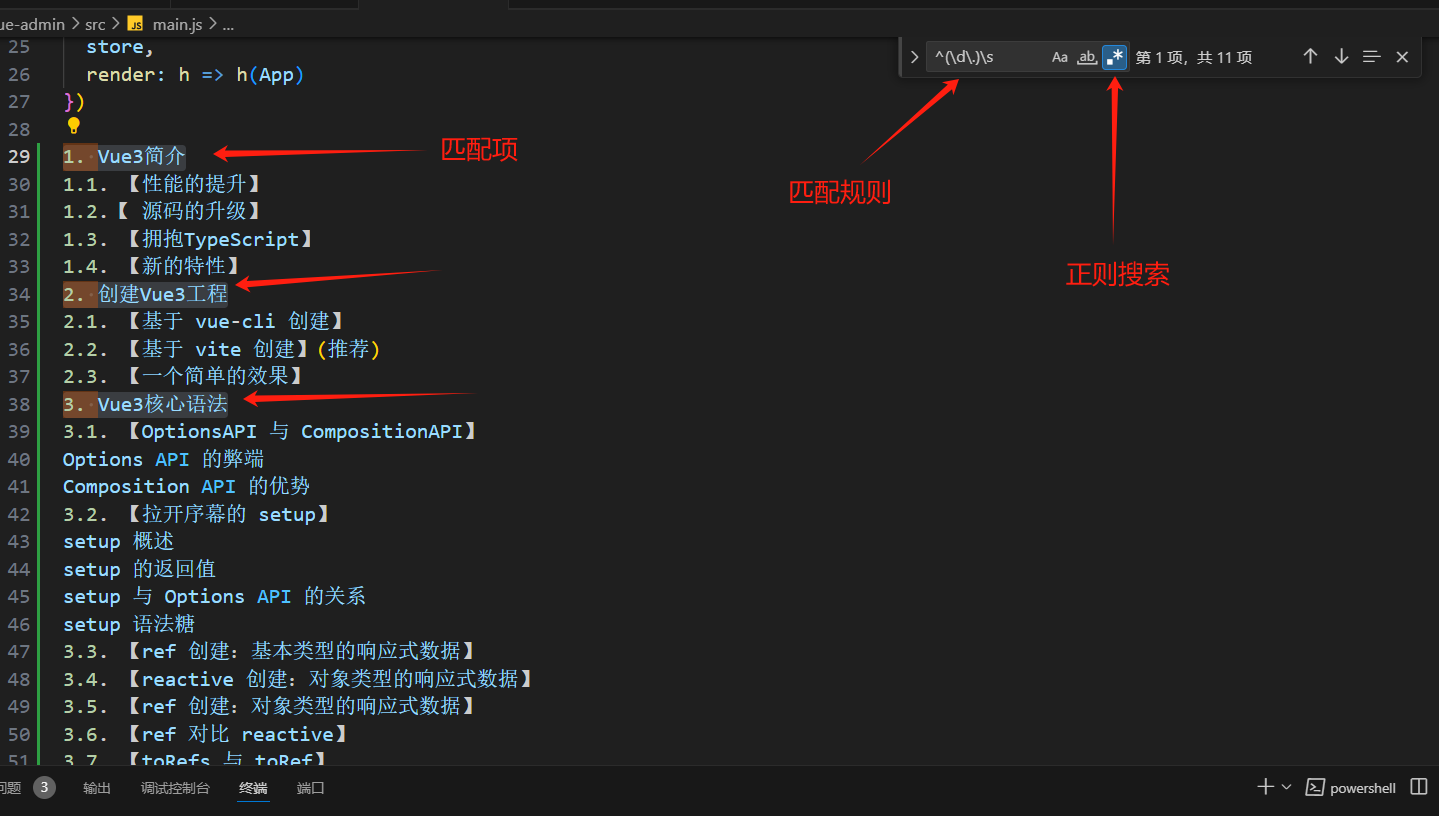The width and height of the screenshot is (1439, 816).
Task: Click '3.4. 【reactive 创建：对象类型的响应式数据】'
Action: tap(298, 679)
